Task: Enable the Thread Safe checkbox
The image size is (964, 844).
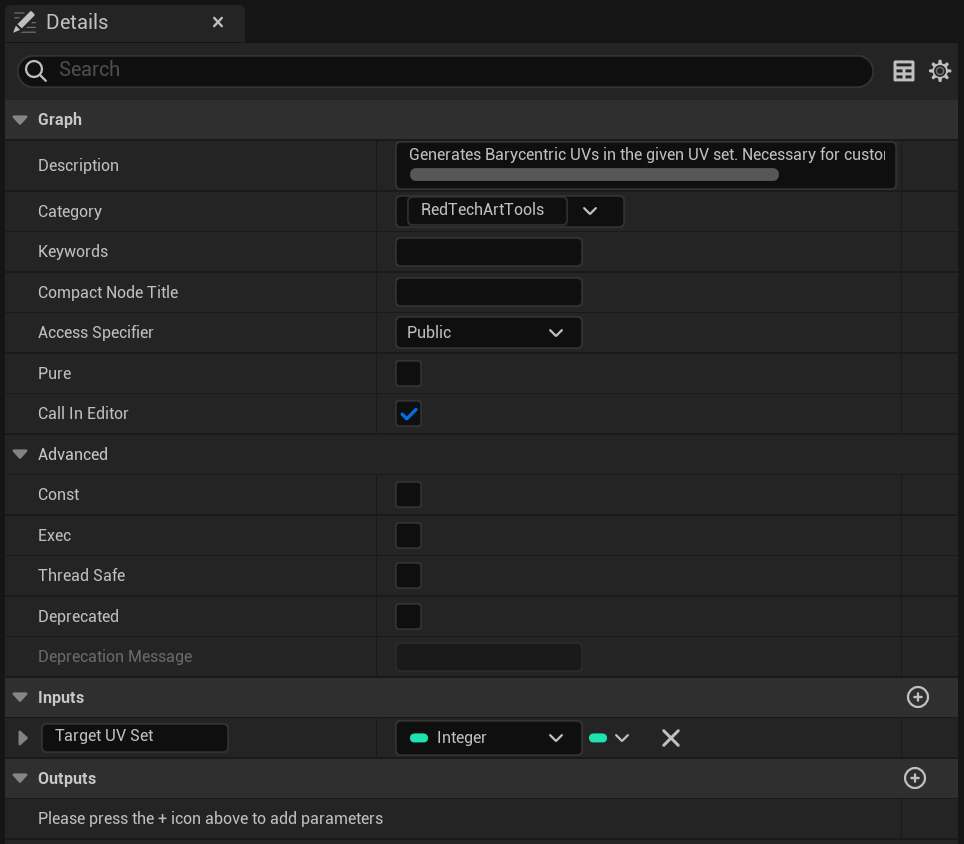Action: point(408,576)
